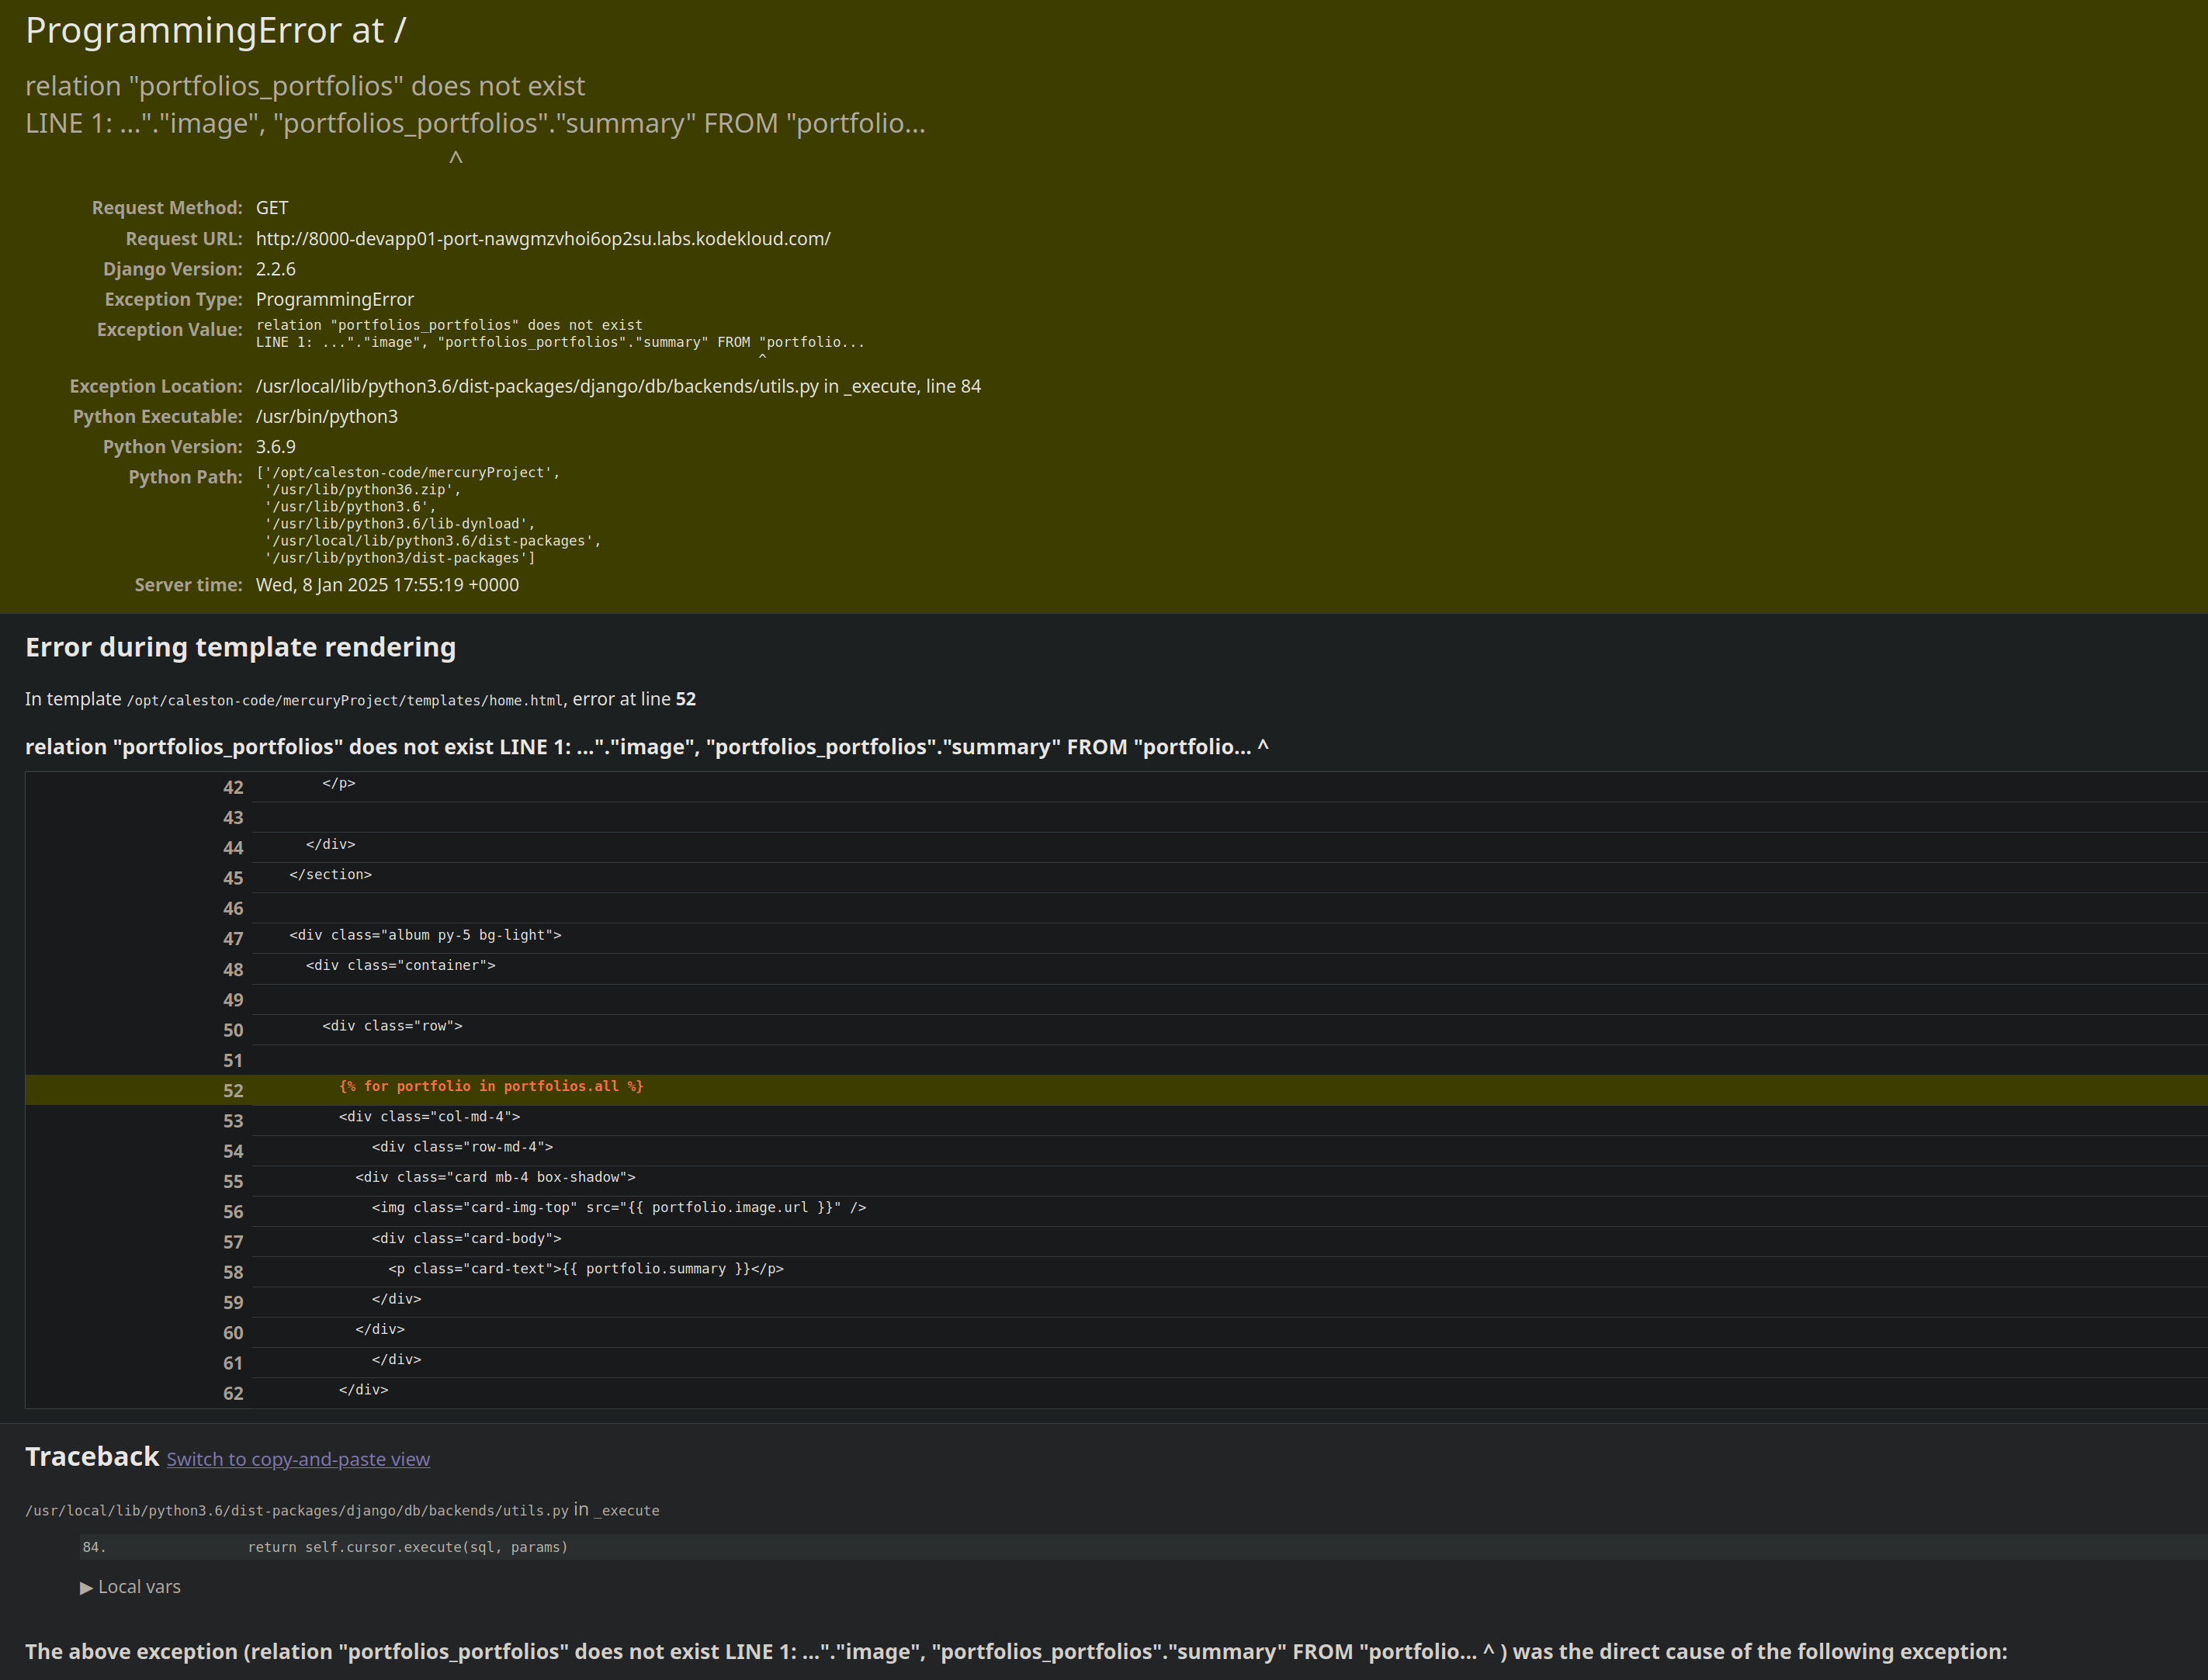Click the highlighted template line 52
The height and width of the screenshot is (1680, 2208).
point(490,1087)
